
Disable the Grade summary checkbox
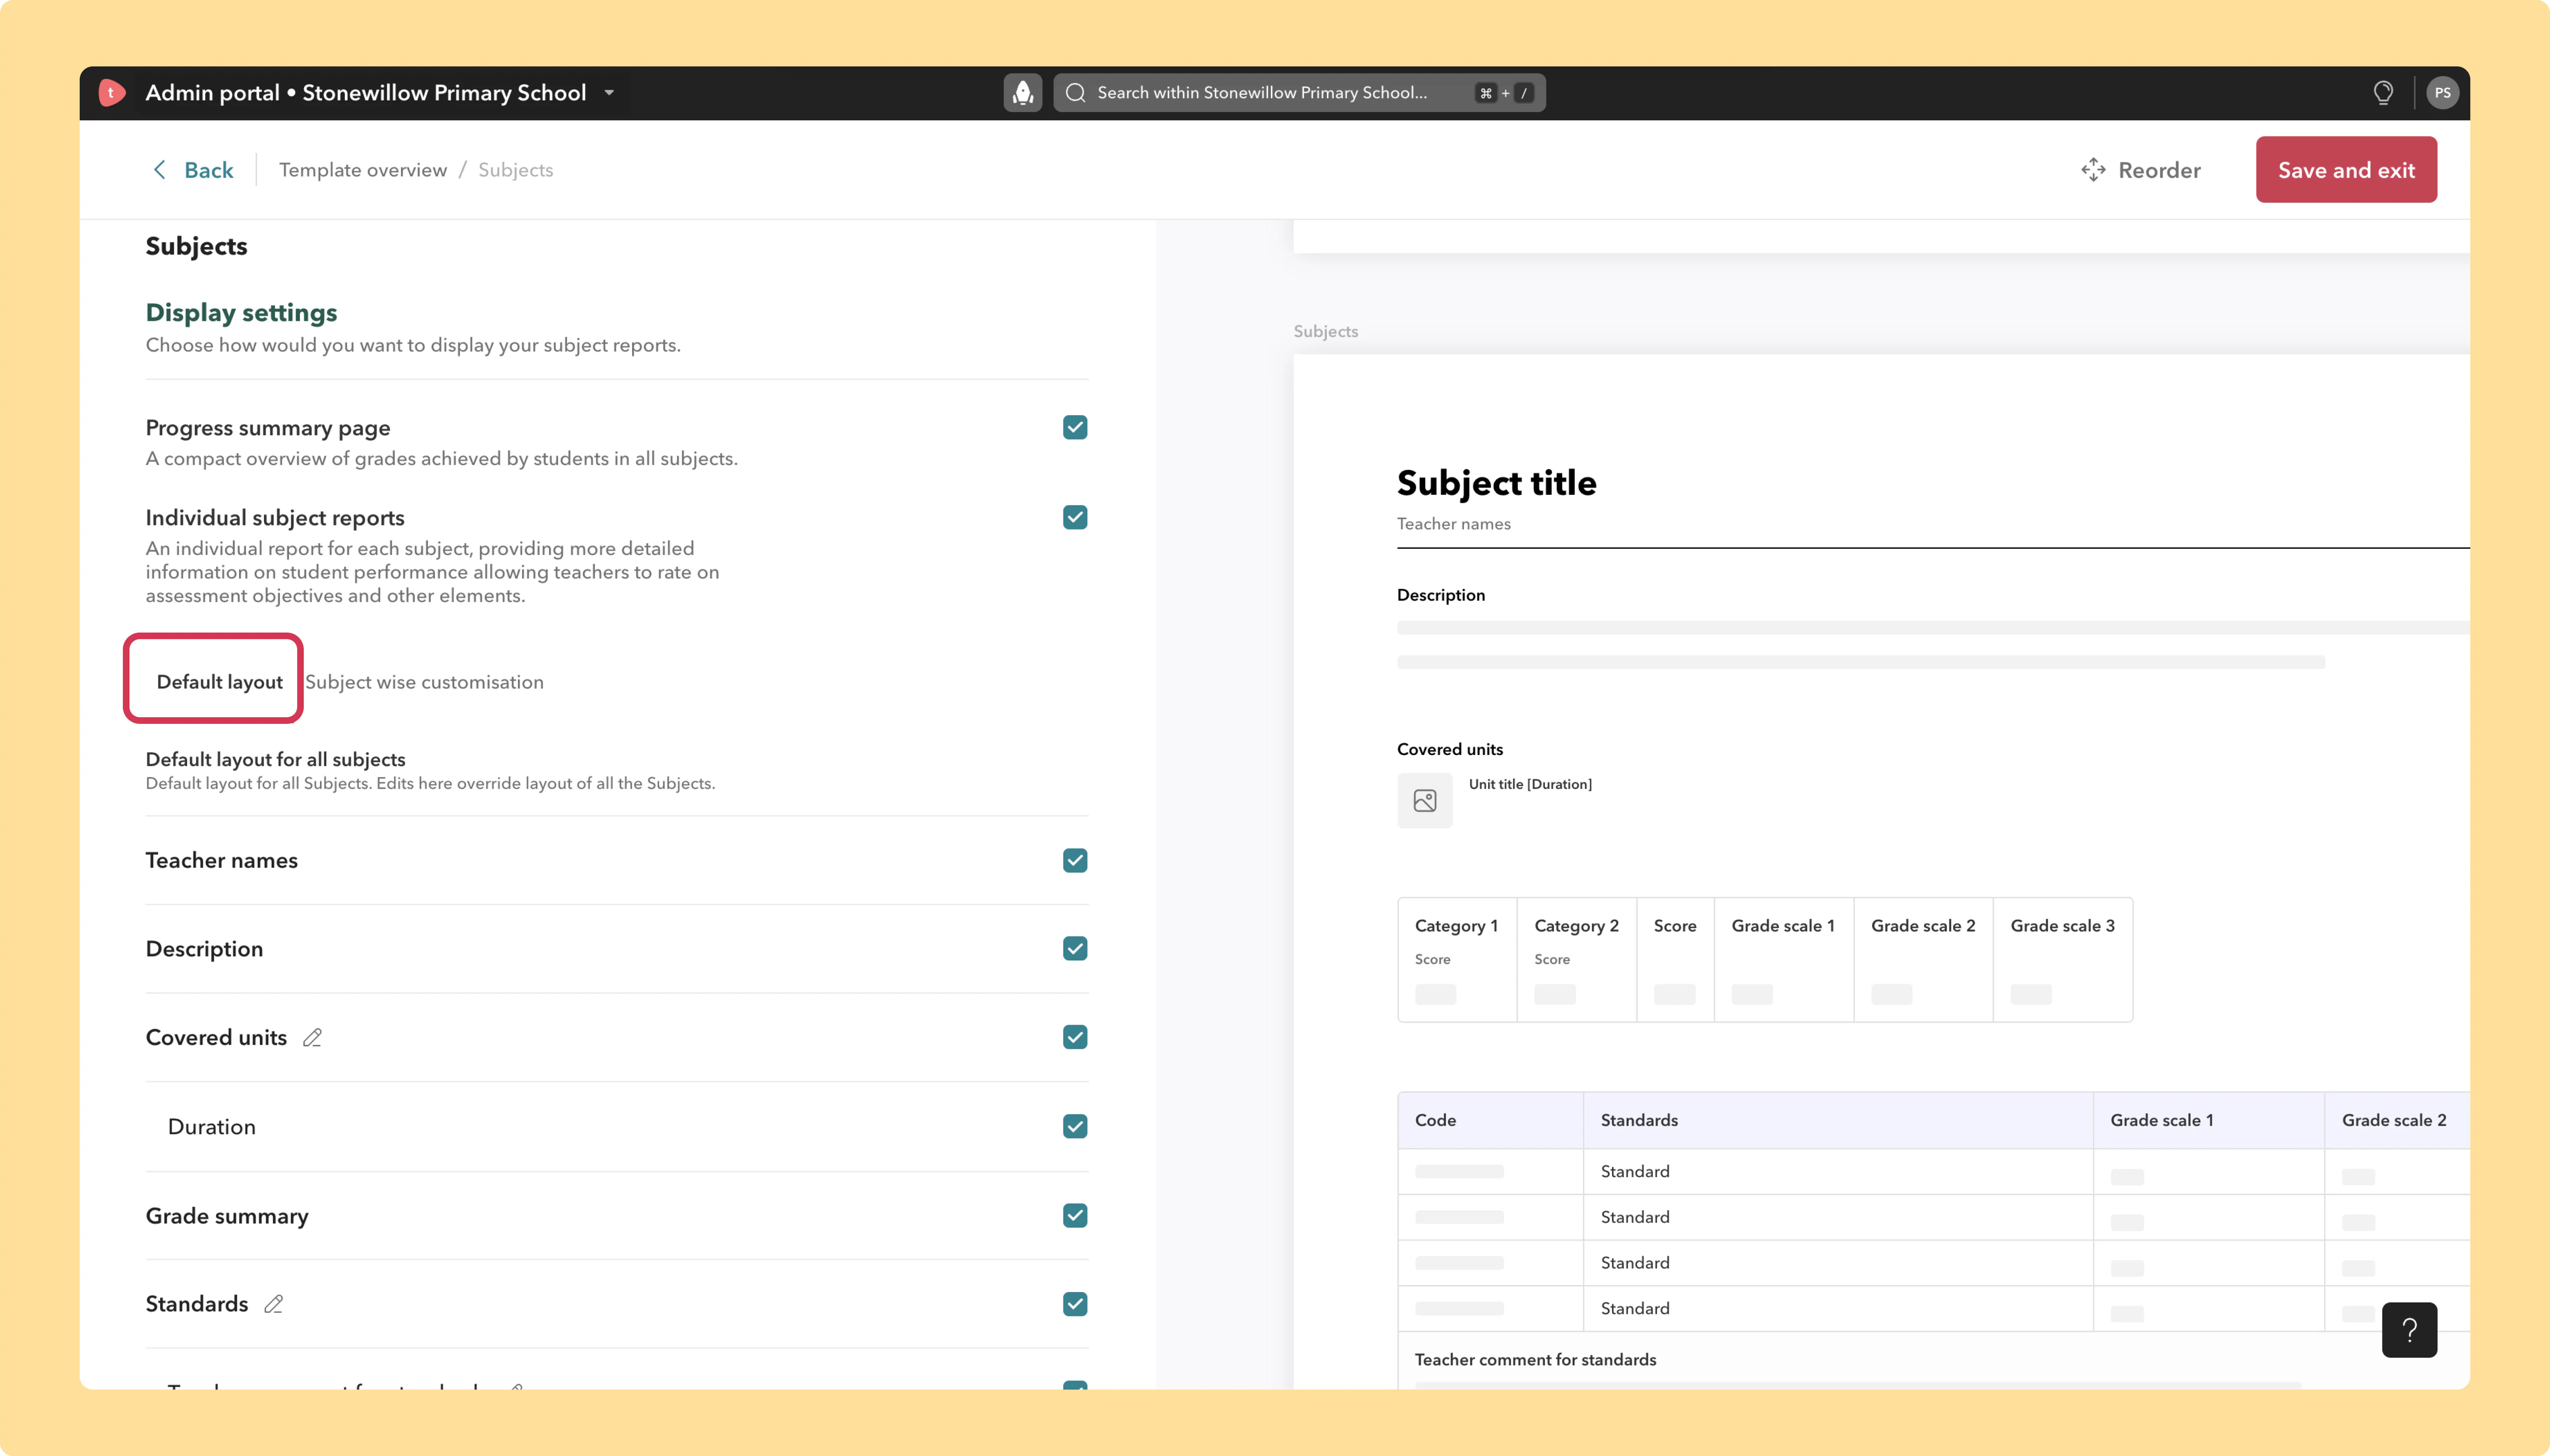pyautogui.click(x=1075, y=1216)
